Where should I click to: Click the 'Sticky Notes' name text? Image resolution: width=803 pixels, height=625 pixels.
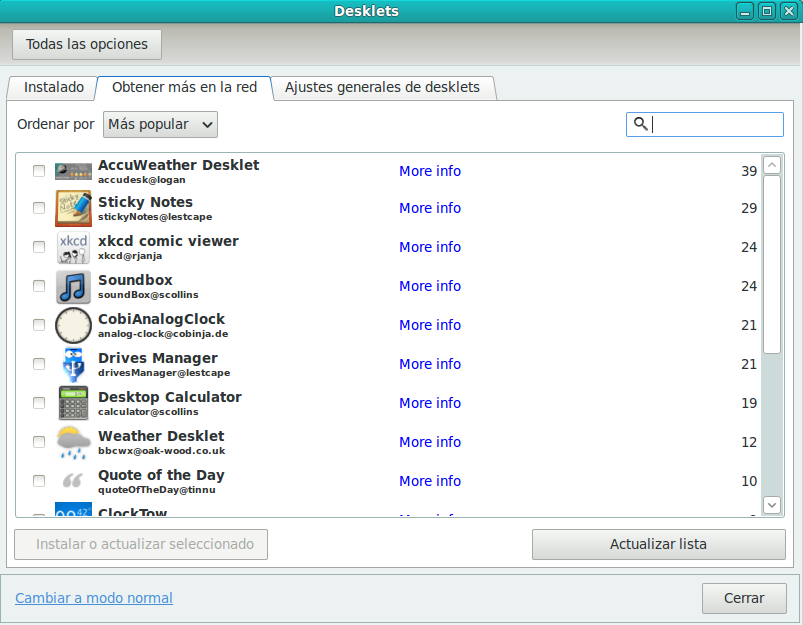coord(145,202)
